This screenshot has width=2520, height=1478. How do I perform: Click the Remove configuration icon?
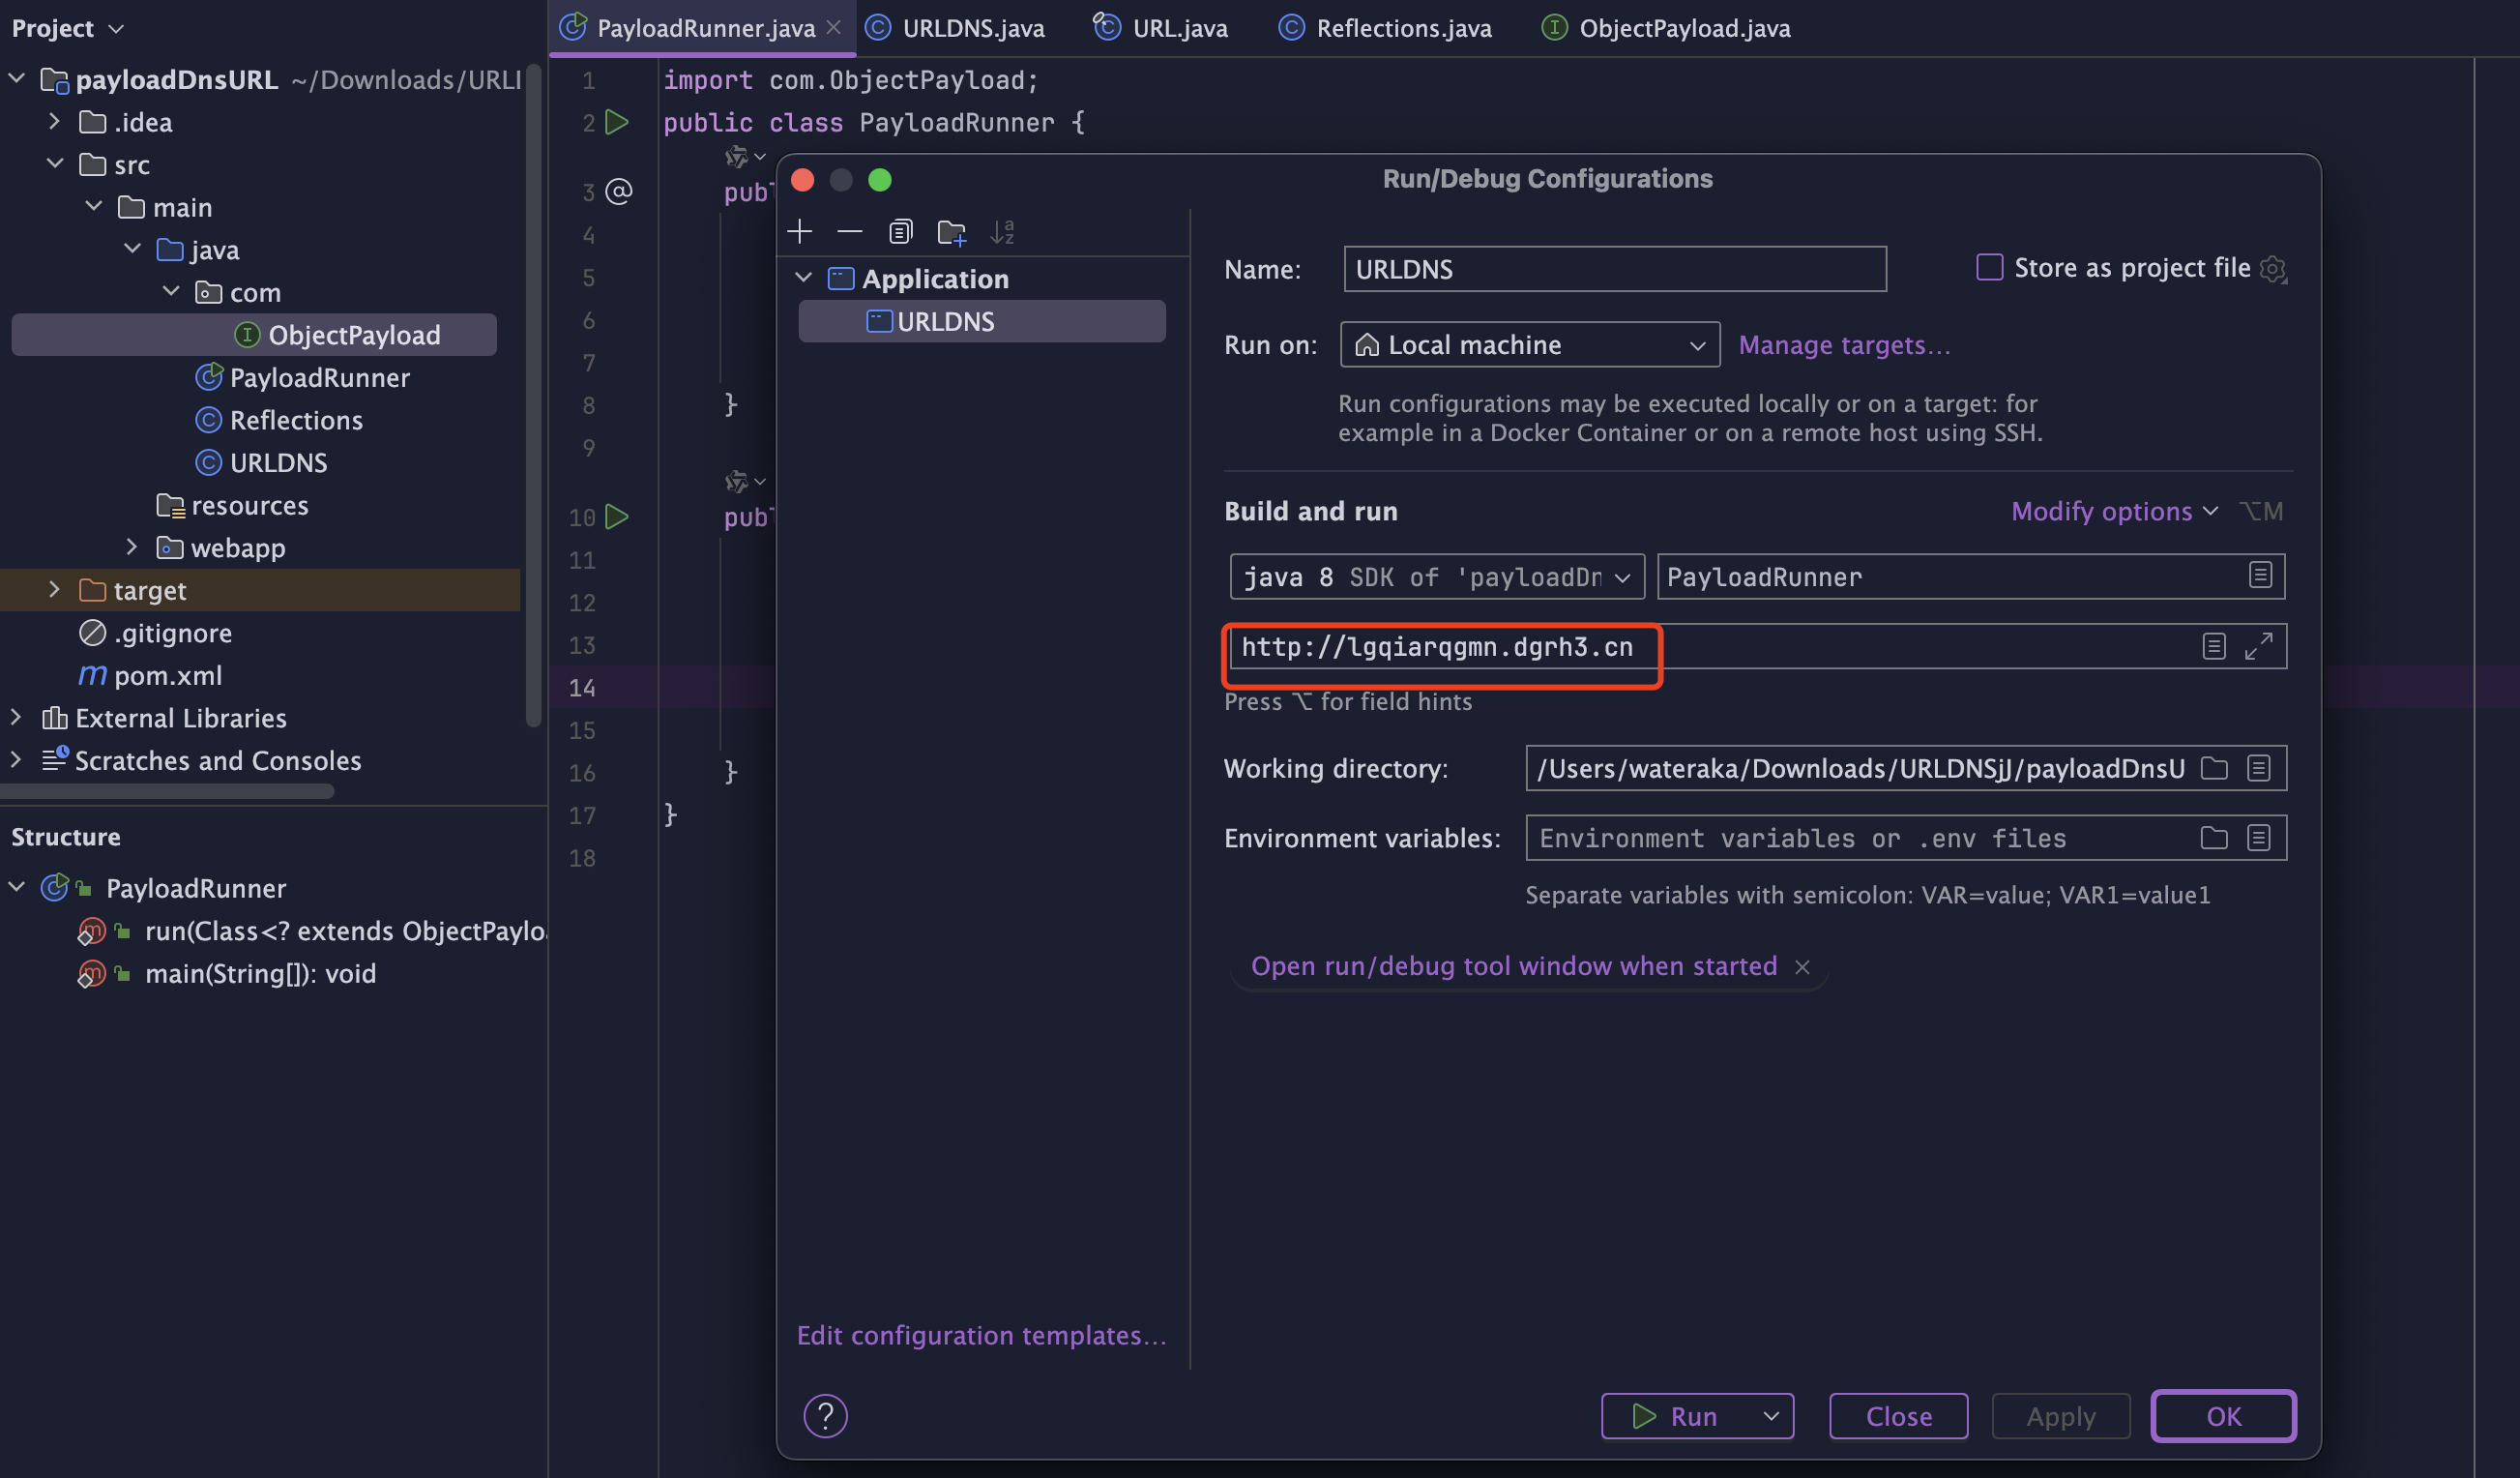click(846, 228)
